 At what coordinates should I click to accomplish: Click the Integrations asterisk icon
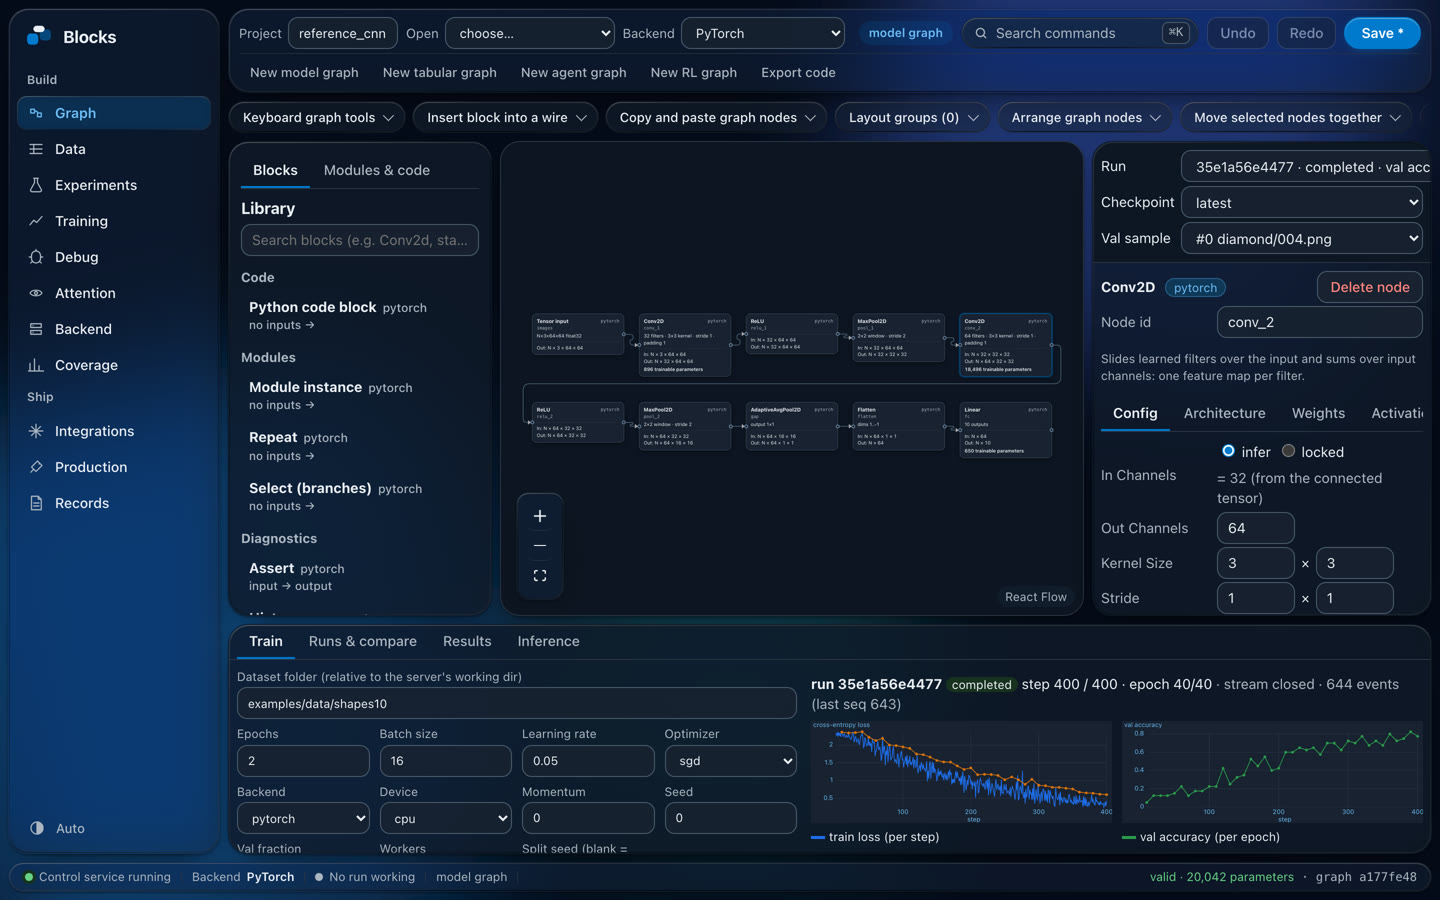point(36,431)
